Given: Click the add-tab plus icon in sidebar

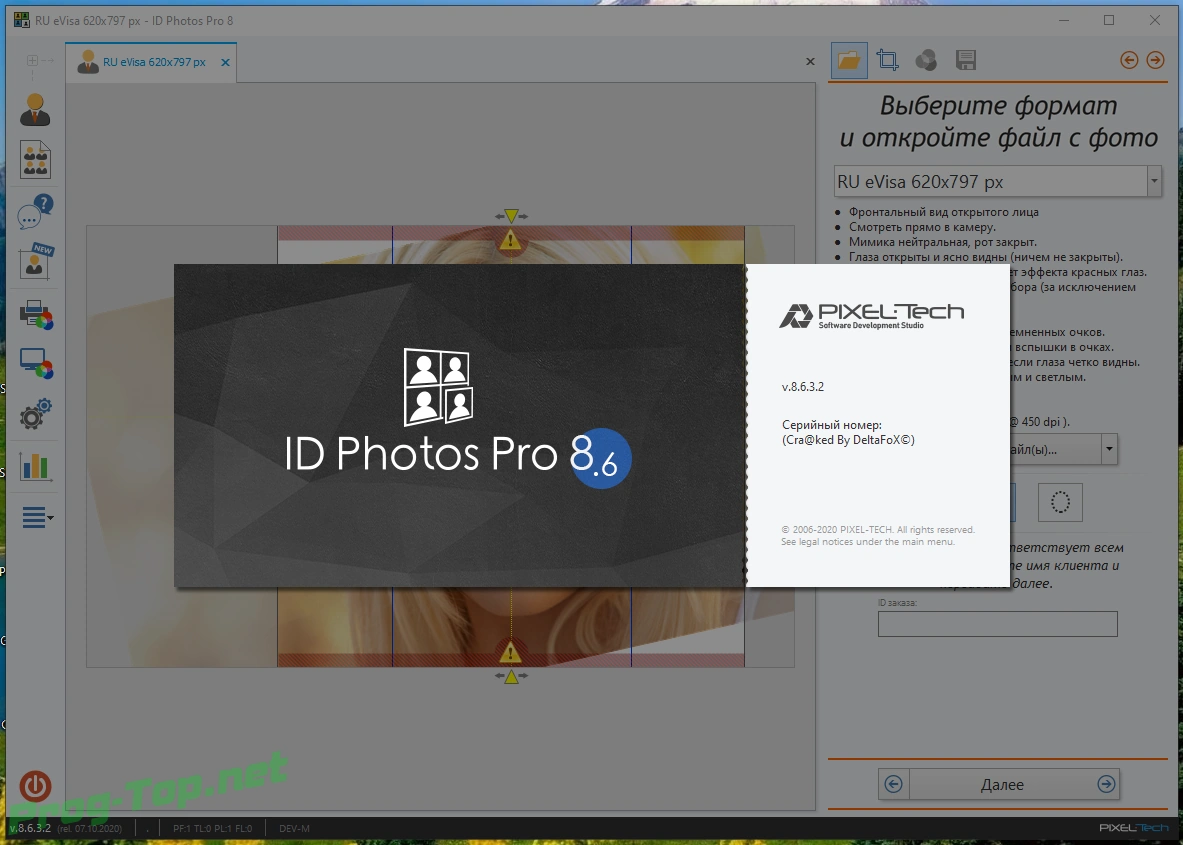Looking at the screenshot, I should point(32,60).
